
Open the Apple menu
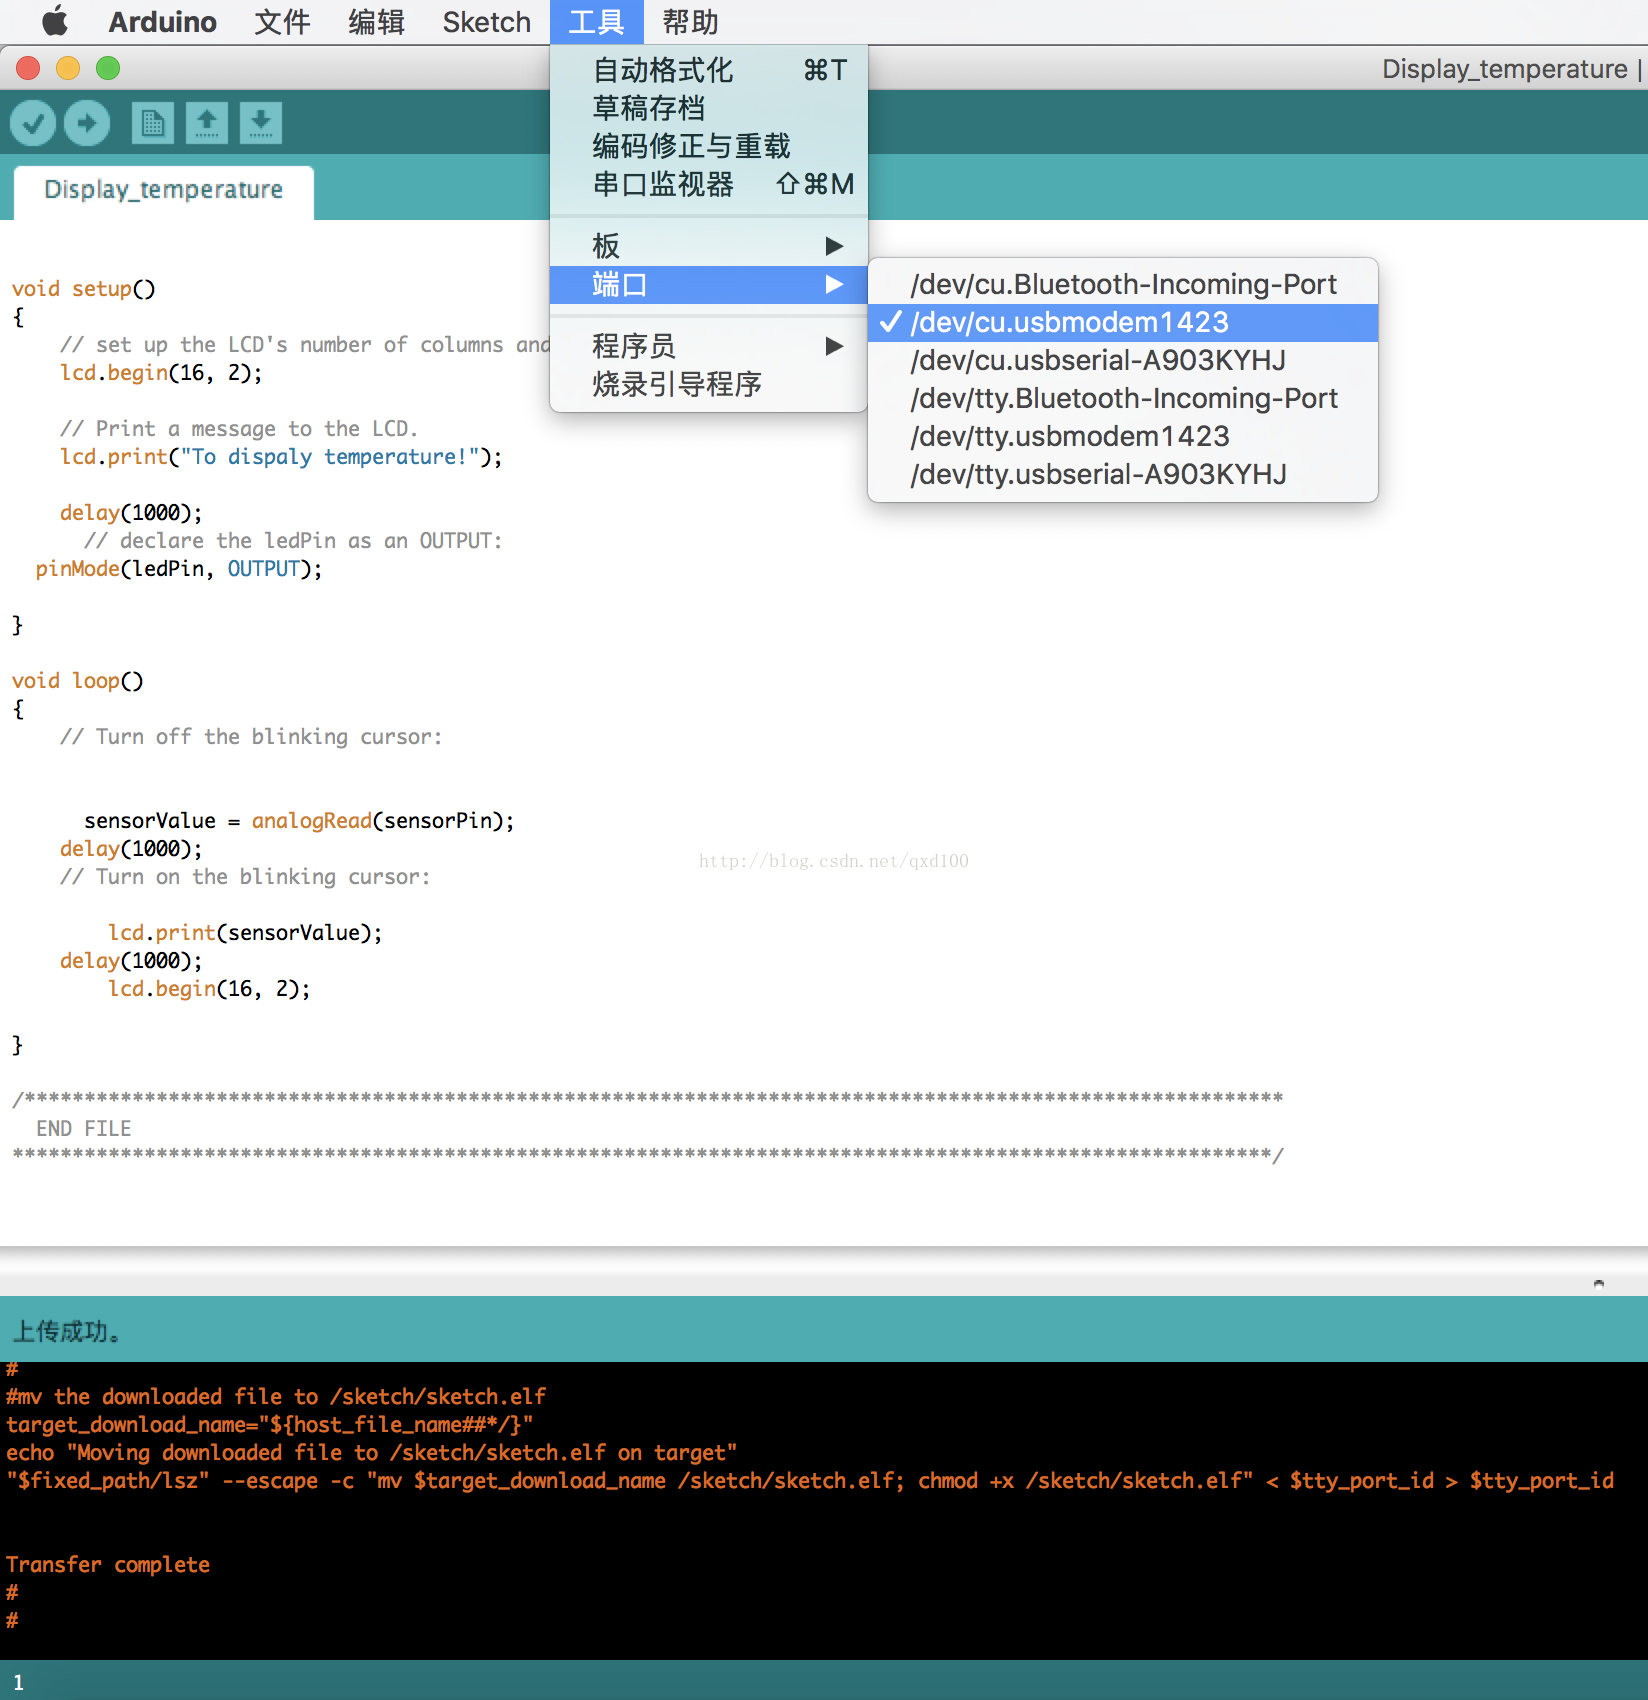click(55, 21)
